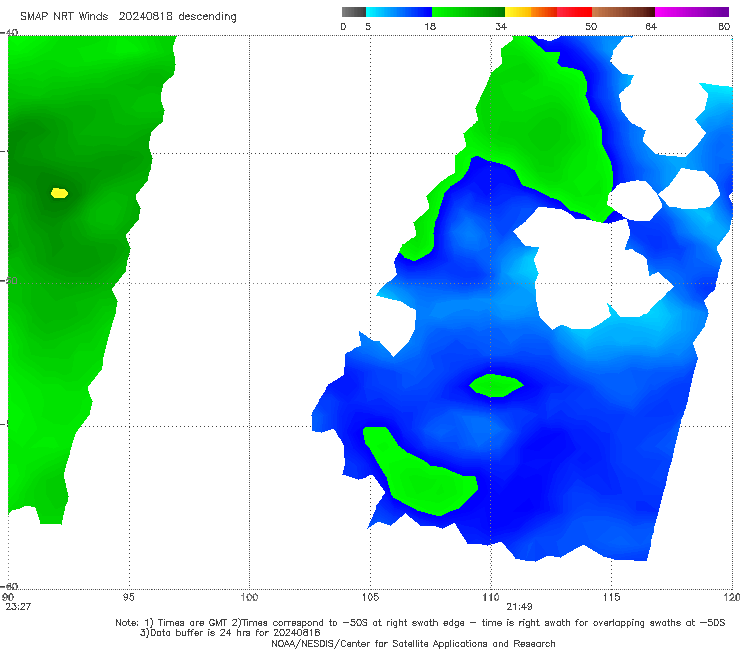This screenshot has height=650, width=740.
Task: Click the small green patch near 110 longitude
Action: click(496, 386)
